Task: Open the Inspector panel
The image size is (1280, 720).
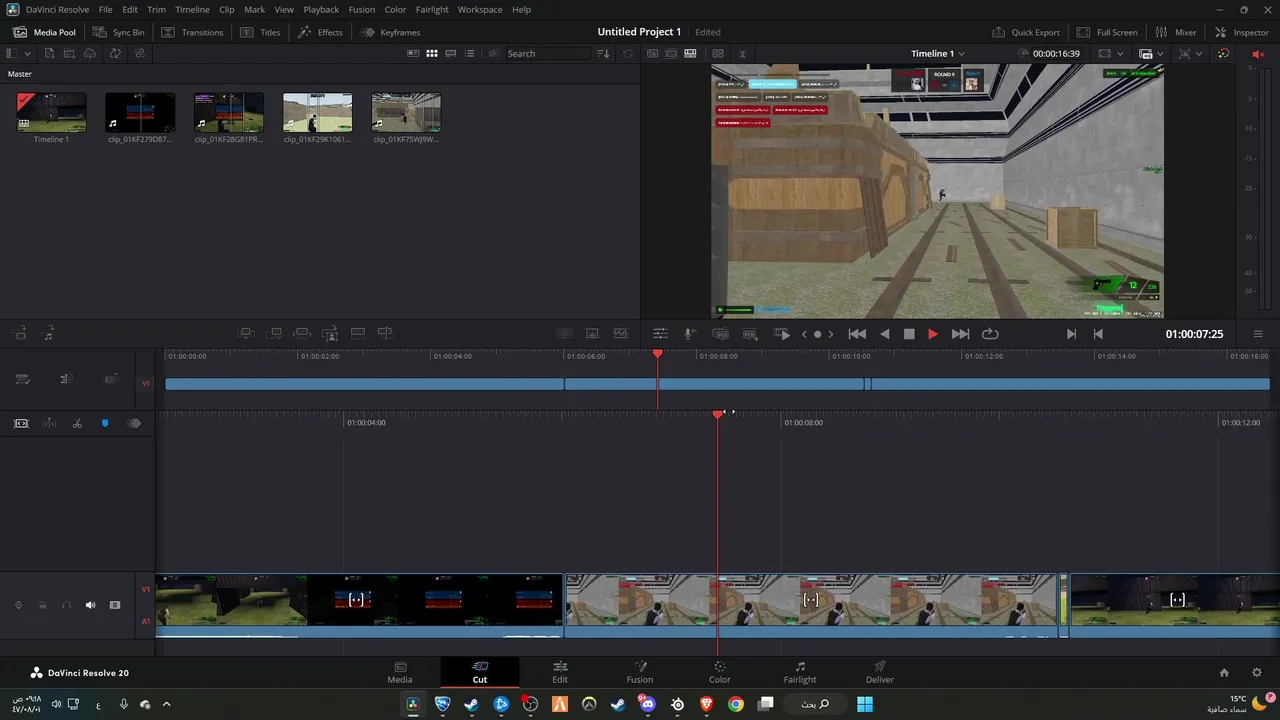Action: (1241, 32)
